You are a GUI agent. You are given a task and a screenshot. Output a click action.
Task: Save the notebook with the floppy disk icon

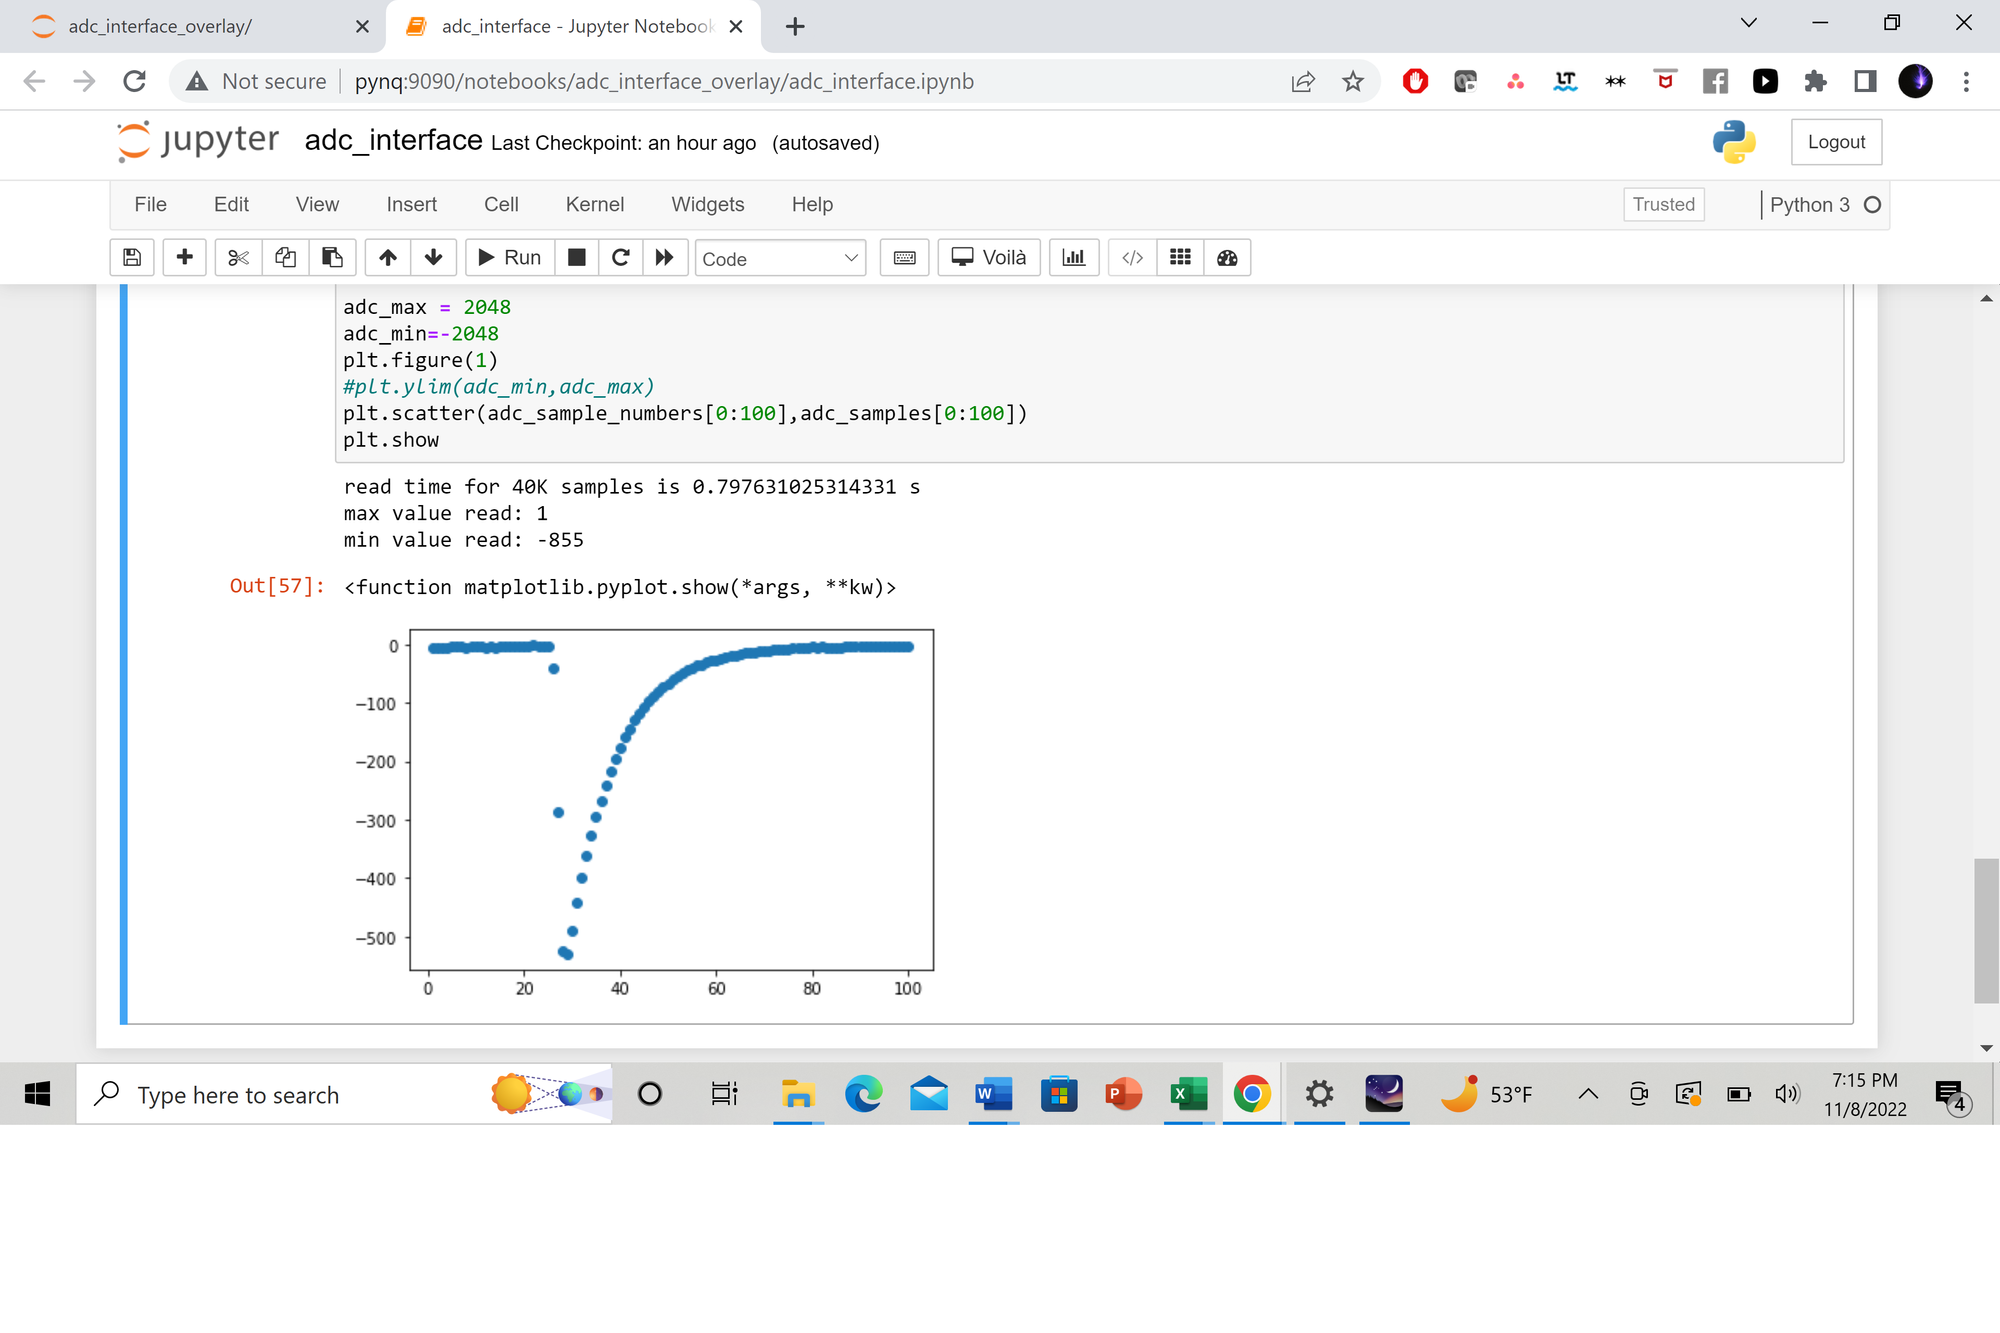pyautogui.click(x=132, y=258)
